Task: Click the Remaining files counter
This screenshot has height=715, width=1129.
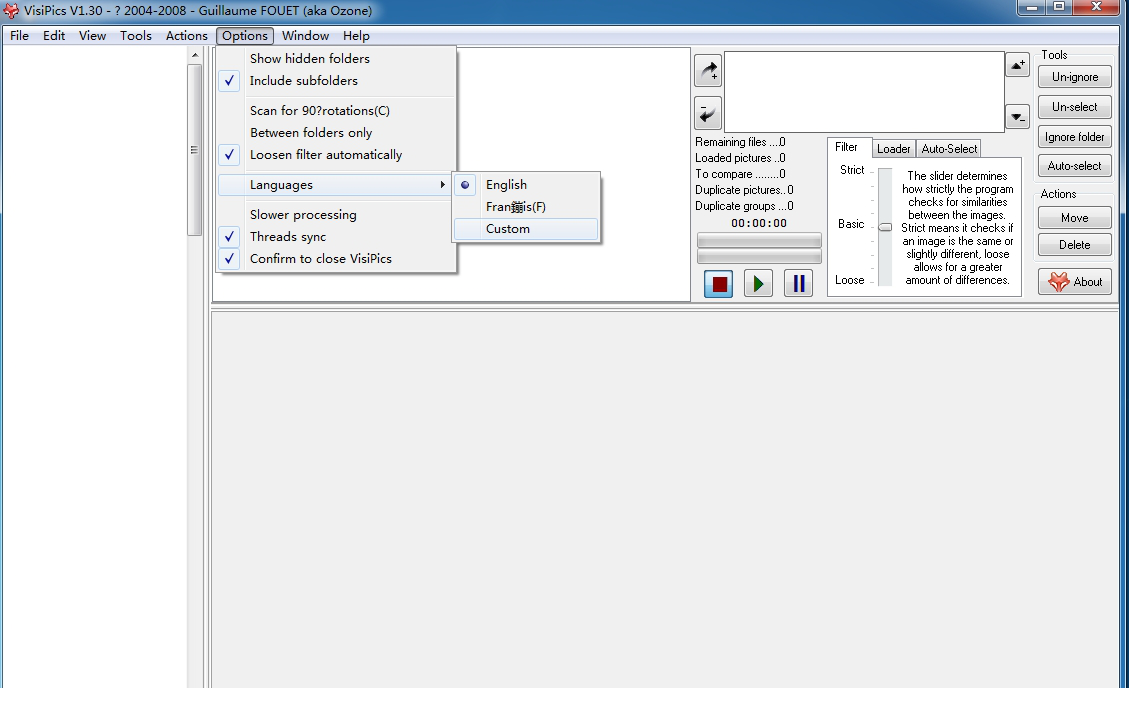Action: [x=740, y=143]
